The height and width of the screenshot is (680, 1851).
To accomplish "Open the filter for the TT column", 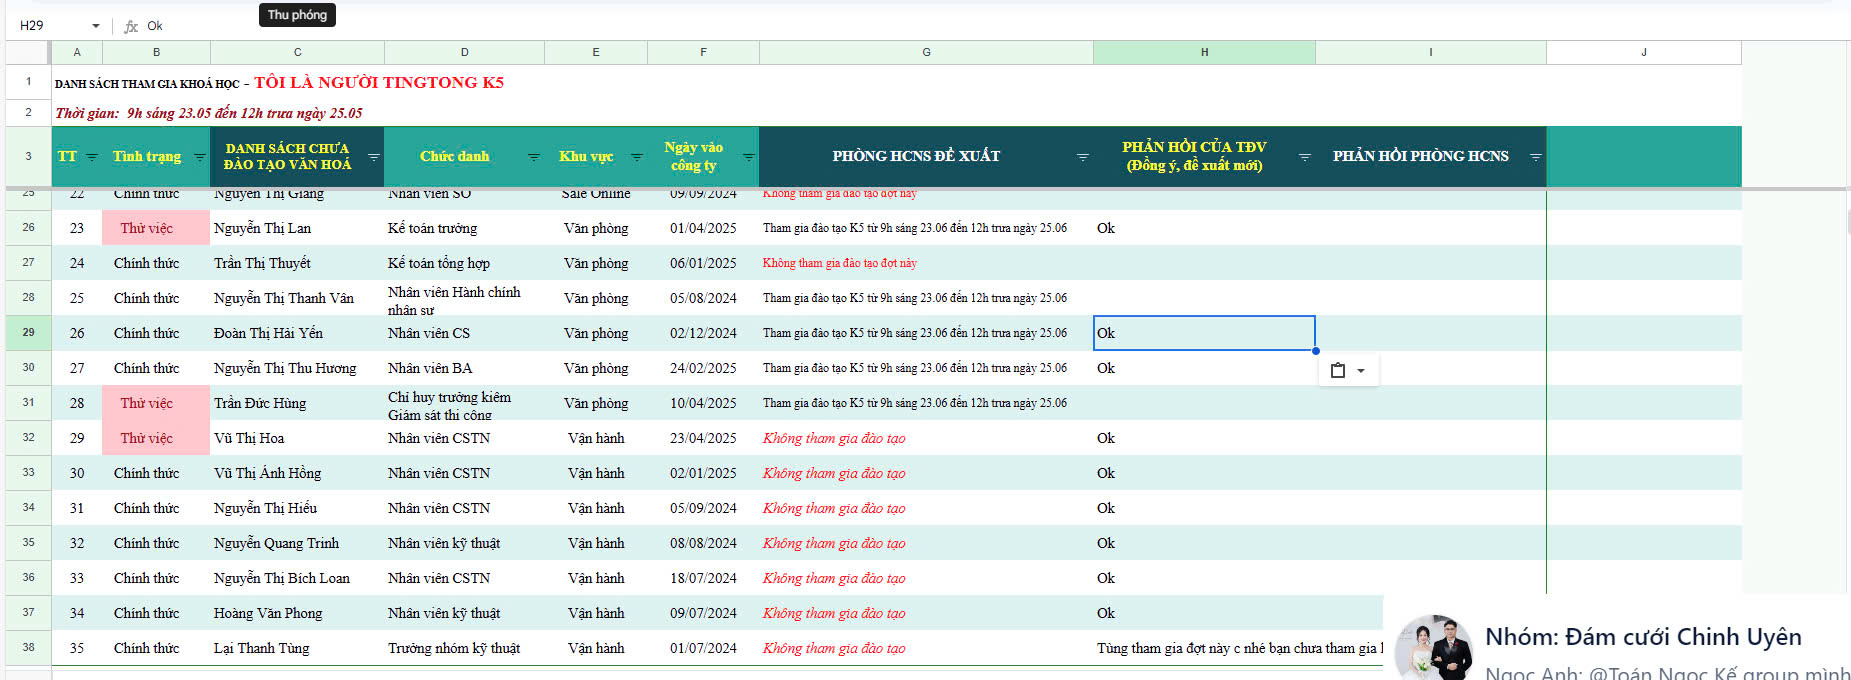I will (92, 157).
